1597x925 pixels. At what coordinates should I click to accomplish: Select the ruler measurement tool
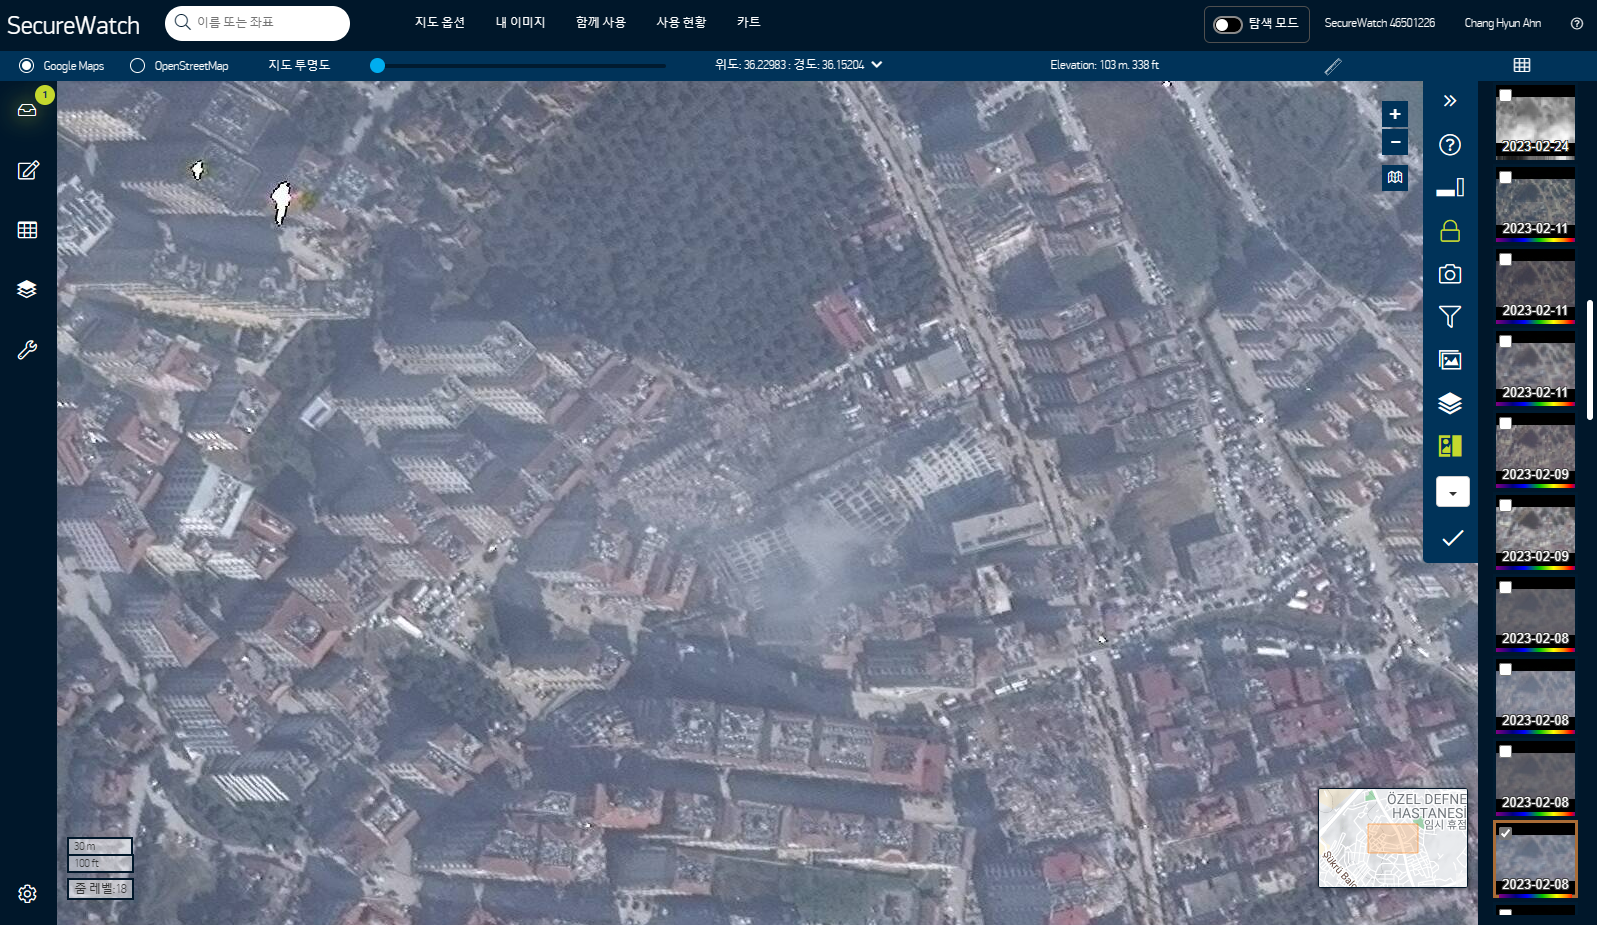click(1332, 66)
